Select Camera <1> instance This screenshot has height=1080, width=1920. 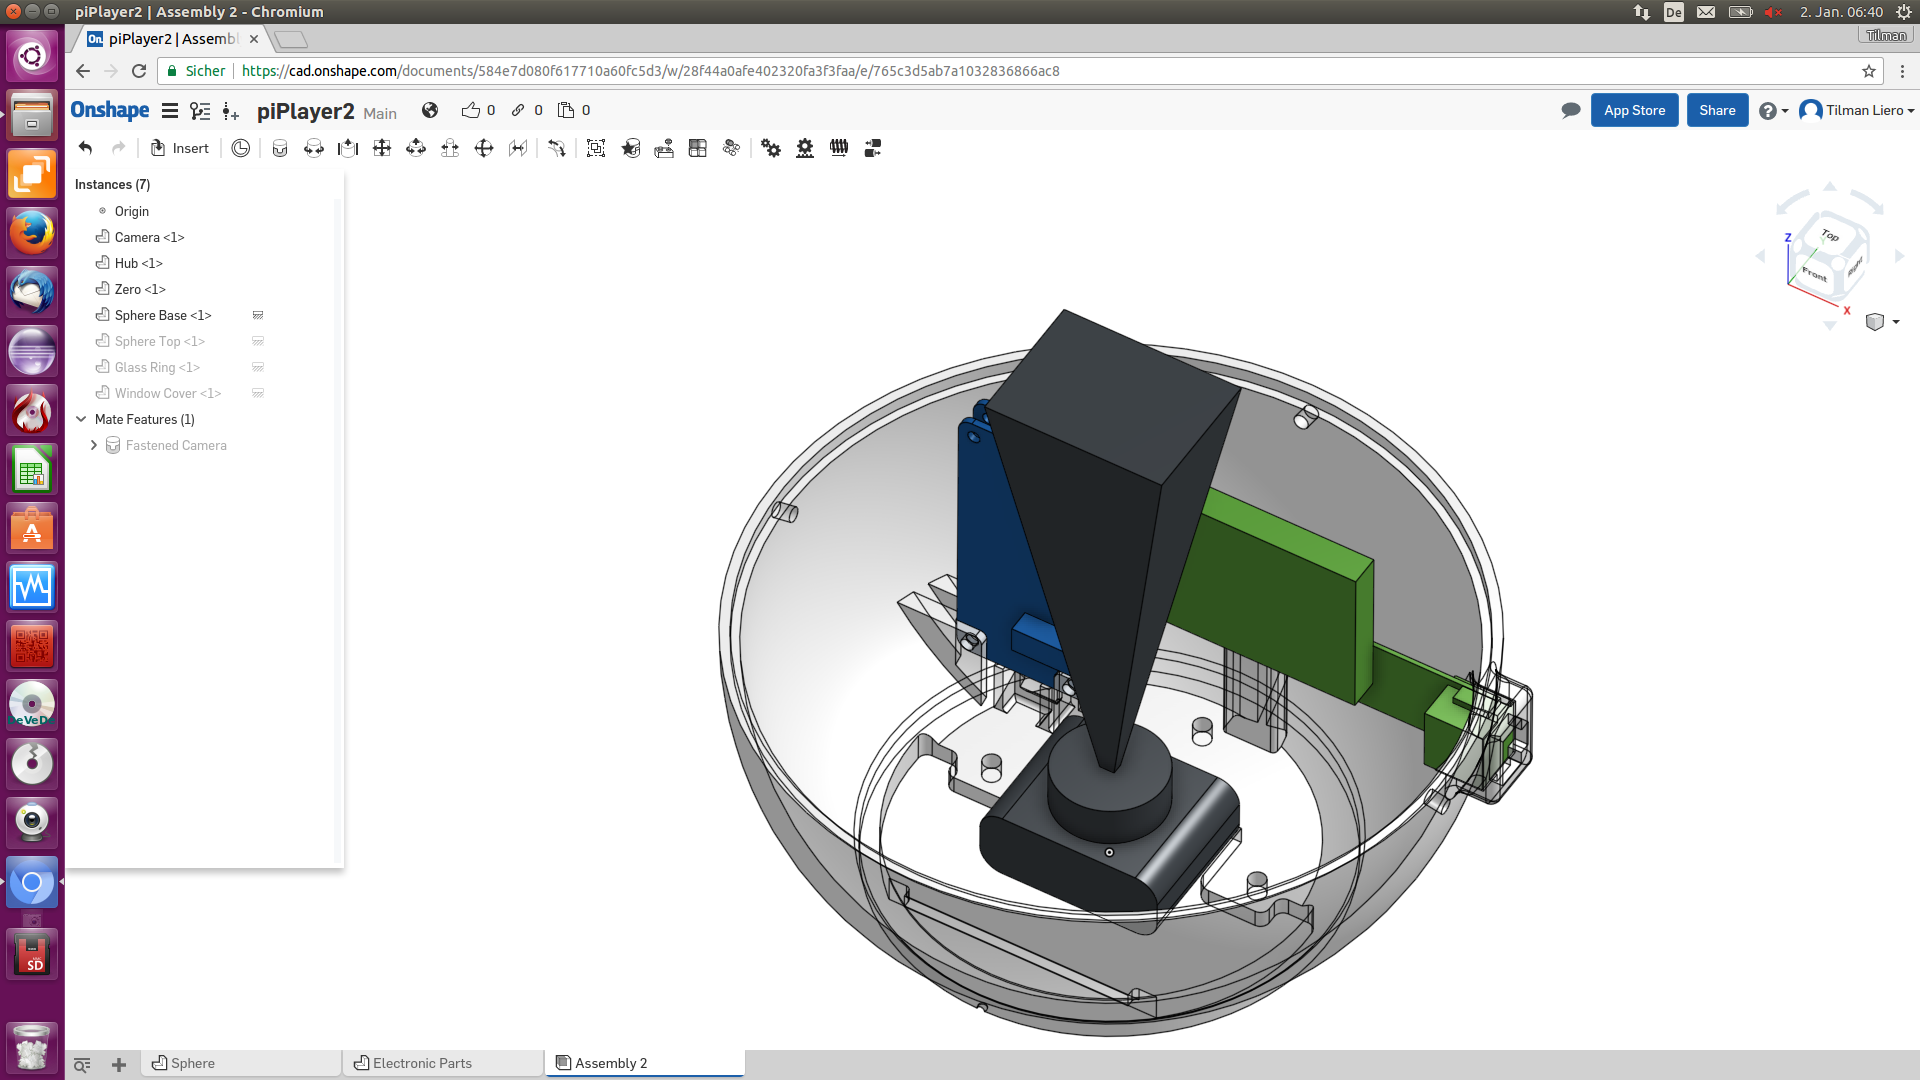(149, 237)
